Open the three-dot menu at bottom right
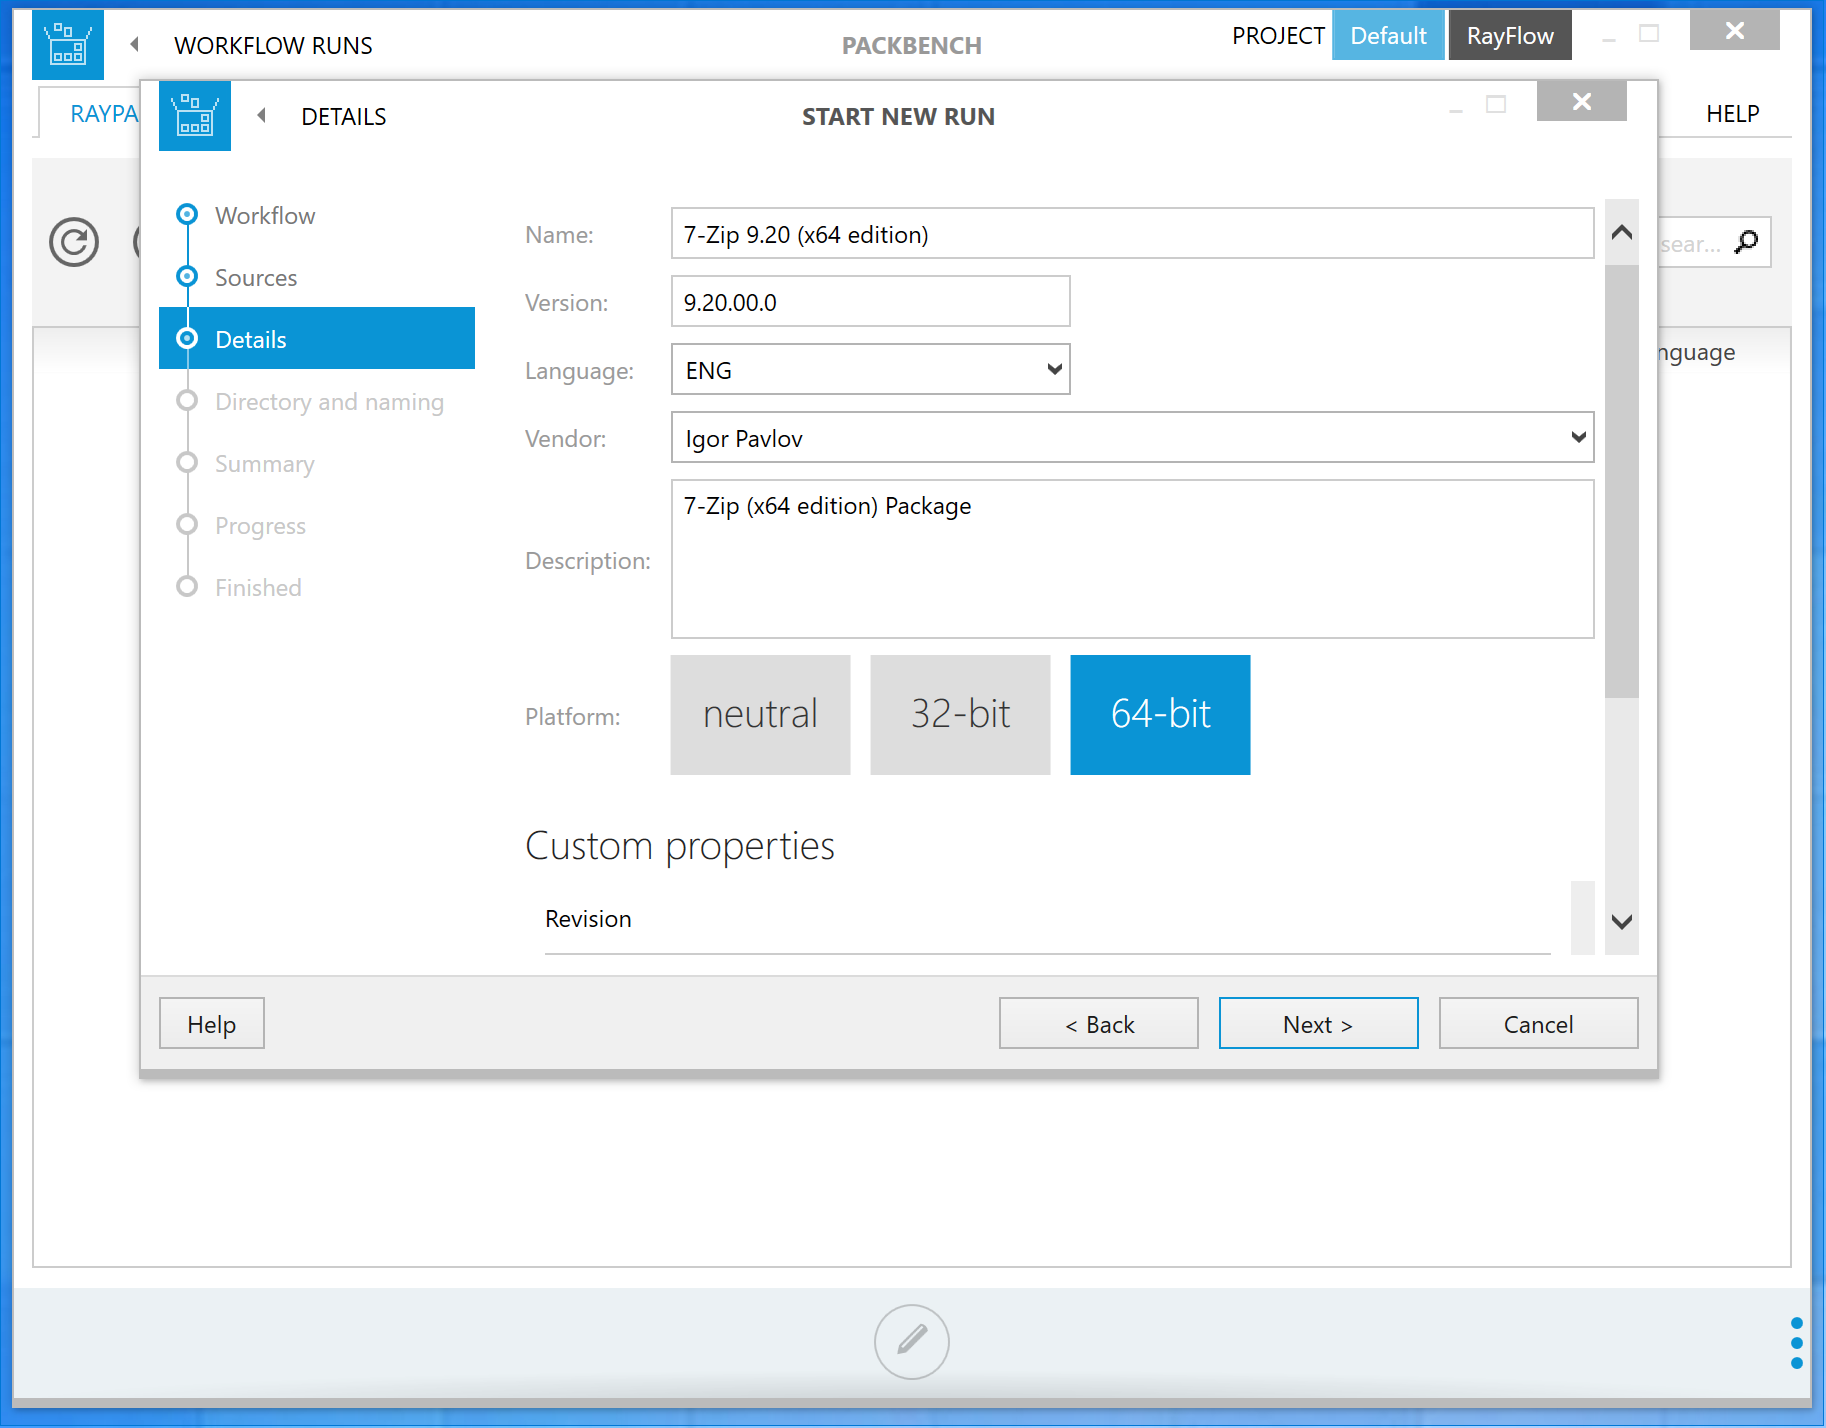 pyautogui.click(x=1797, y=1343)
